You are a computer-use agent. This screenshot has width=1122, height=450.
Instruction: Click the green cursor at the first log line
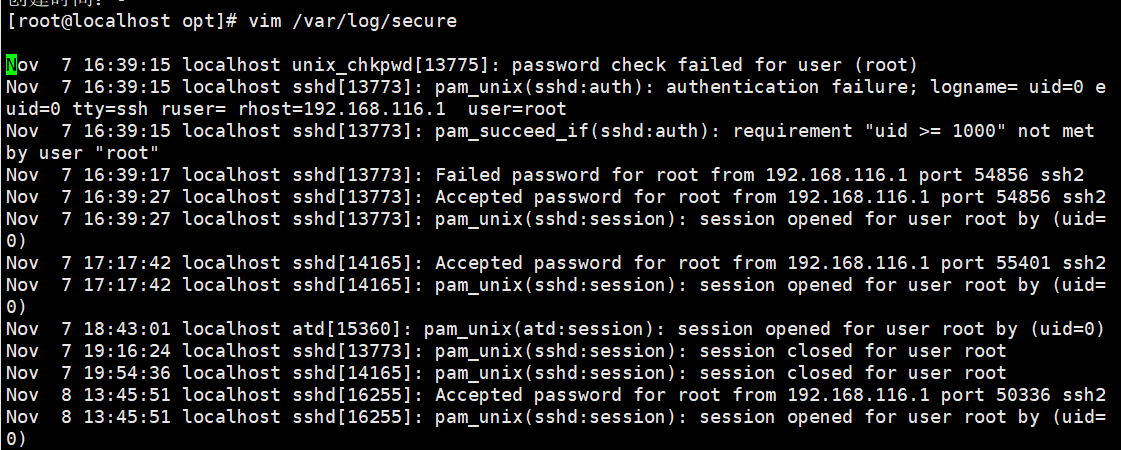(x=12, y=65)
